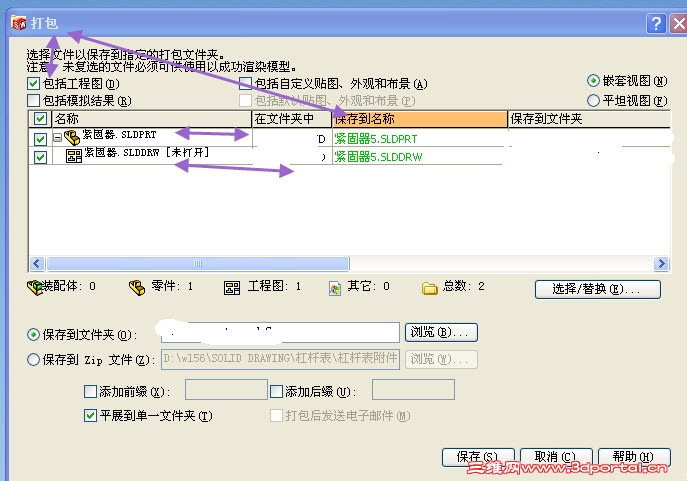Screen dimensions: 687x481
Task: Enable 包括自定义贴图、外观和布景 checkbox
Action: pos(245,83)
